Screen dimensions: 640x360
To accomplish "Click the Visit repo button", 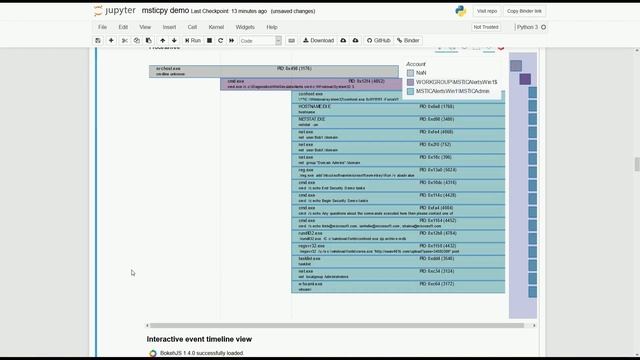I will (487, 11).
